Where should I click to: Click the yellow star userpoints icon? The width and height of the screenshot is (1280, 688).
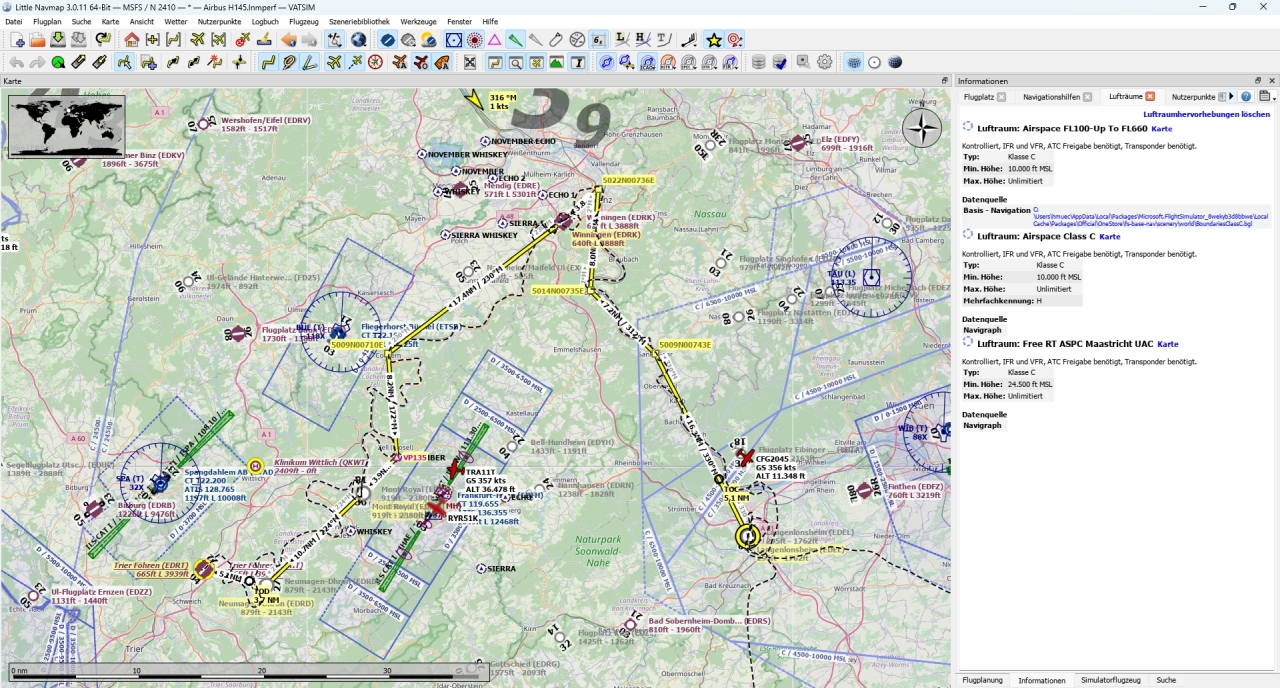[714, 40]
